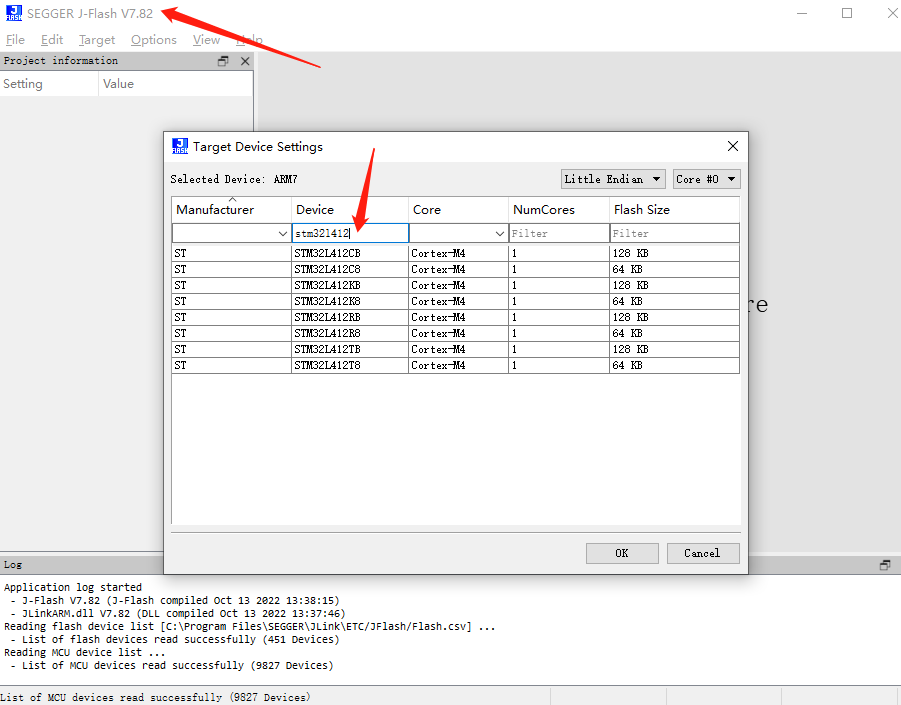Click the NumCores filter field
This screenshot has height=705, width=901.
(x=559, y=233)
